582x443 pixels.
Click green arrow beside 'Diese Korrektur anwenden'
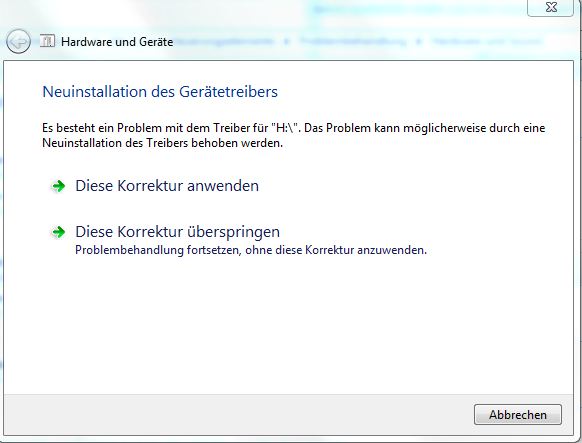coord(58,186)
